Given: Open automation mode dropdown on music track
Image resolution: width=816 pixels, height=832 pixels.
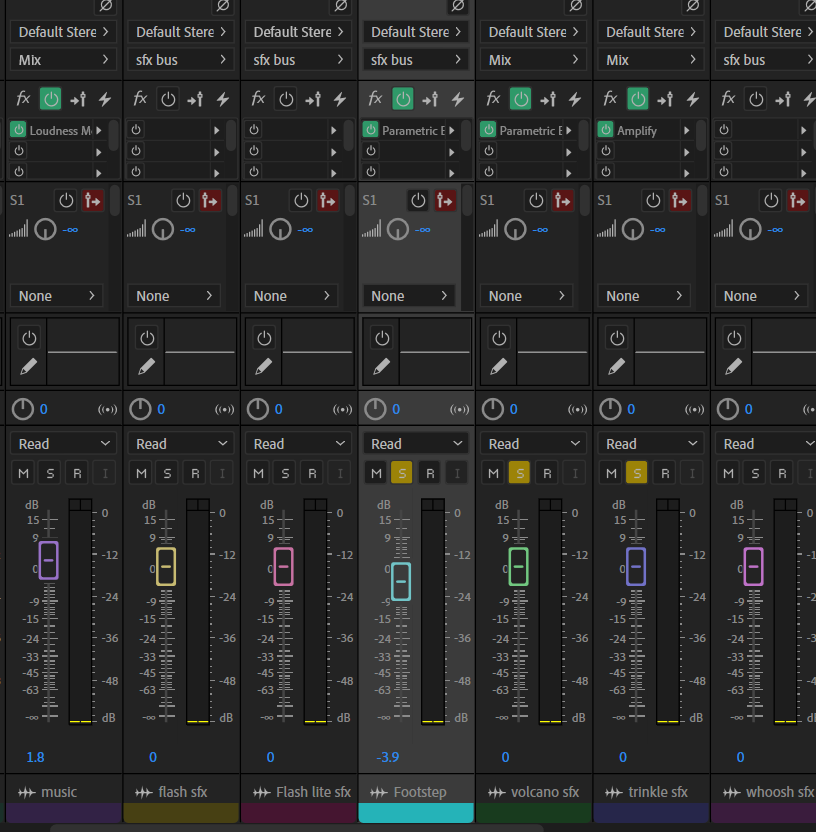Looking at the screenshot, I should click(x=64, y=444).
